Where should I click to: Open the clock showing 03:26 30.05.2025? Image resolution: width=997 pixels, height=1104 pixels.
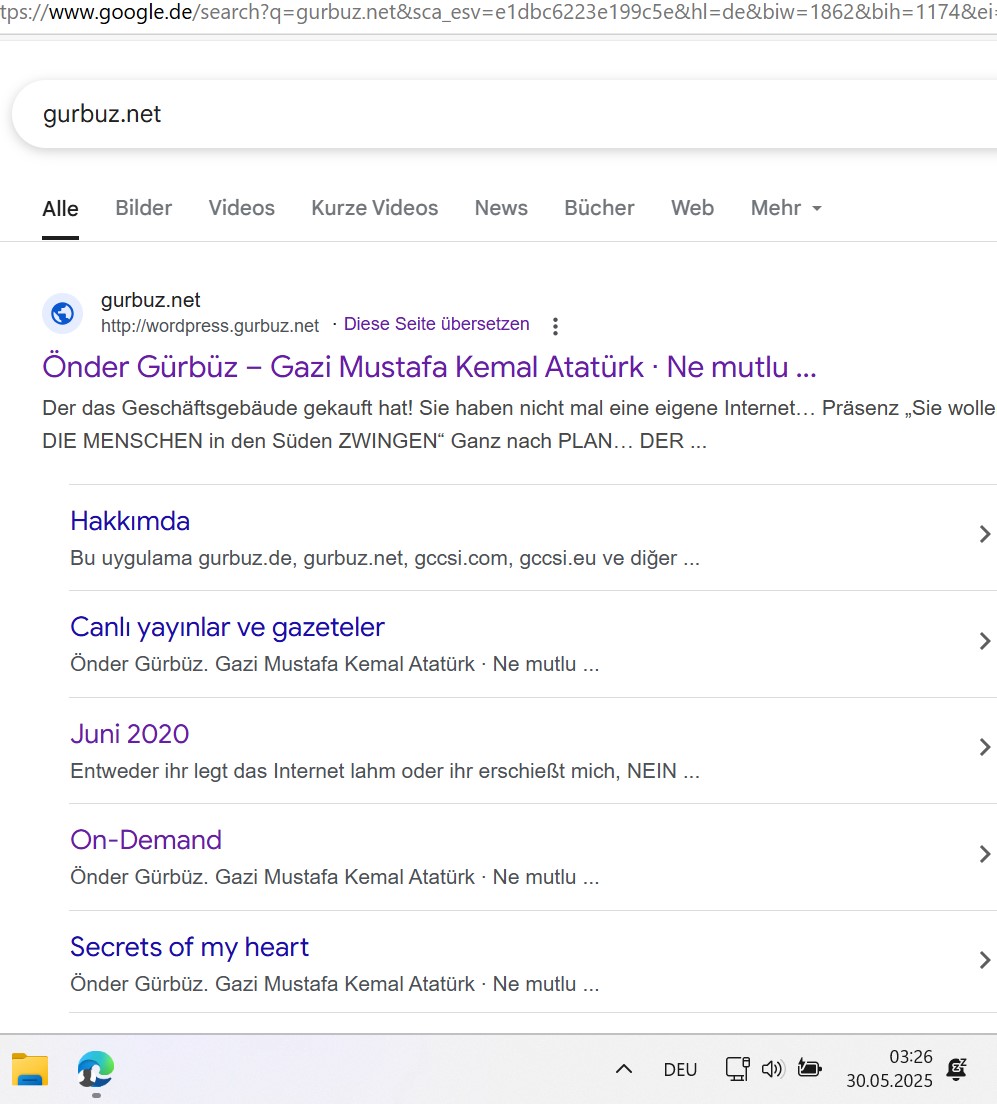[889, 1069]
